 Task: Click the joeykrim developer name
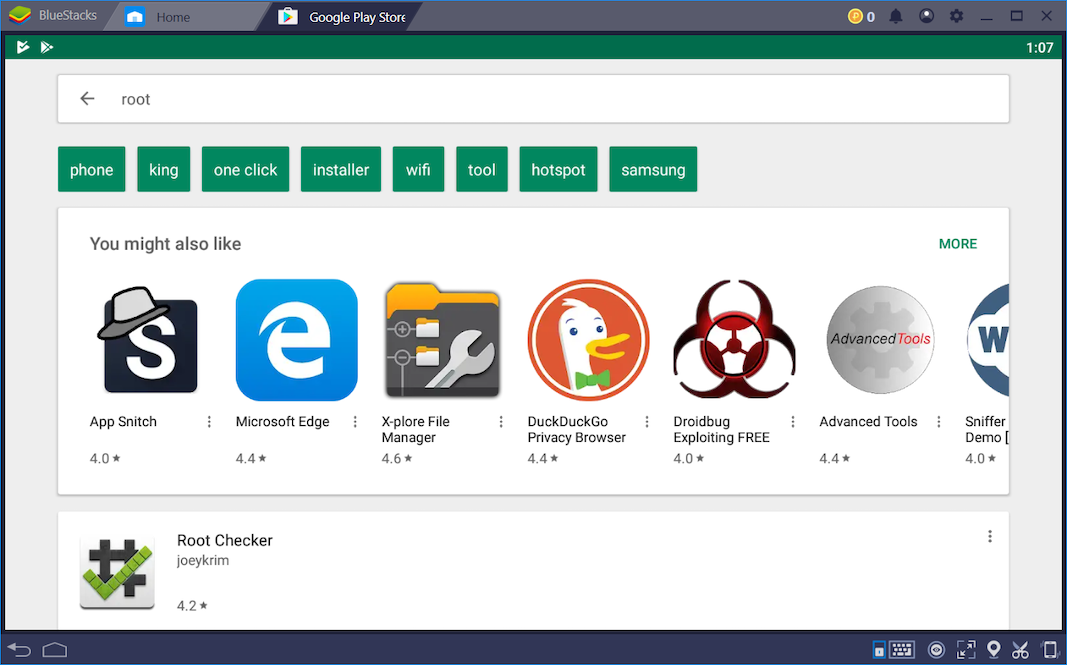[203, 561]
